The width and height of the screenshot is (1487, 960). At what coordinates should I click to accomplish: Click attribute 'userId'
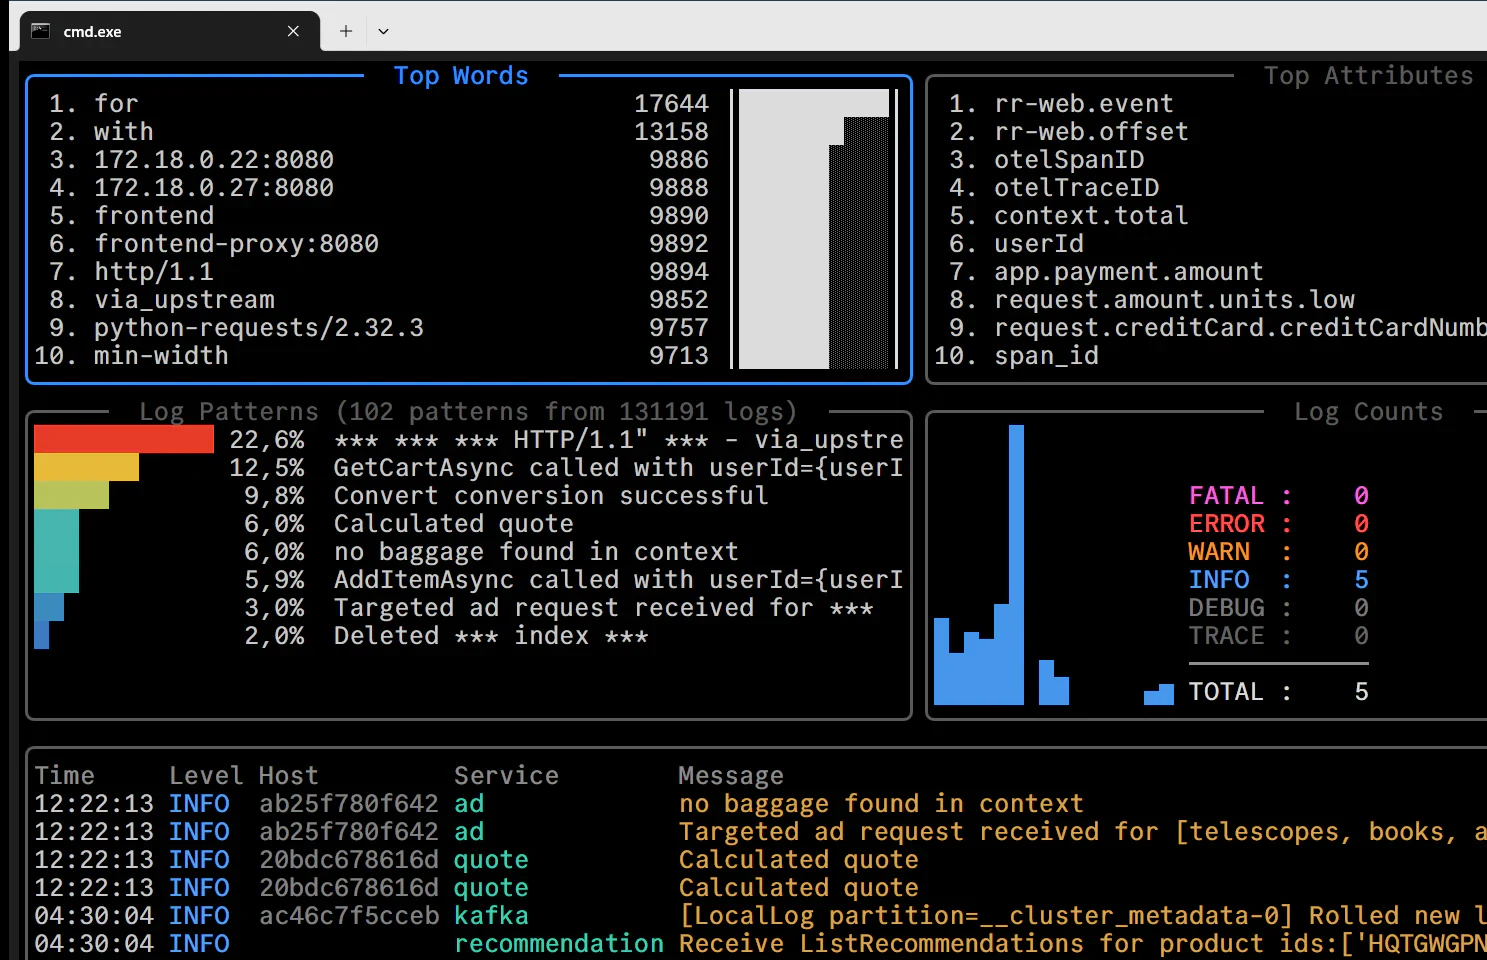click(x=1039, y=244)
